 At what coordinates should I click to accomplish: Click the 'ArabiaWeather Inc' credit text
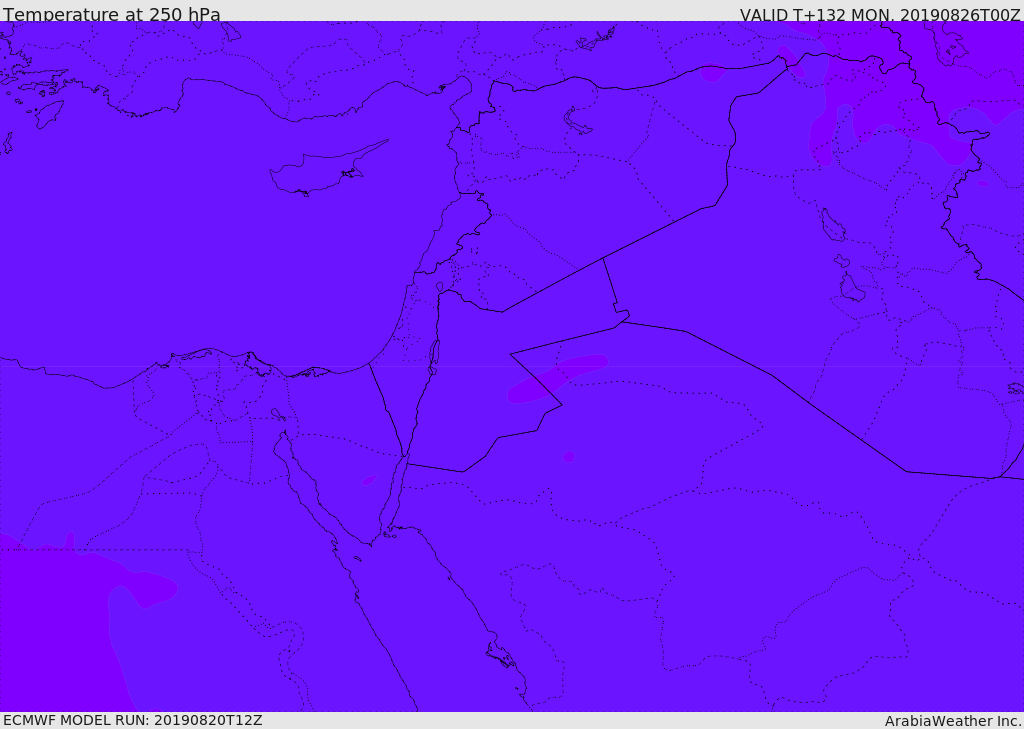[952, 721]
